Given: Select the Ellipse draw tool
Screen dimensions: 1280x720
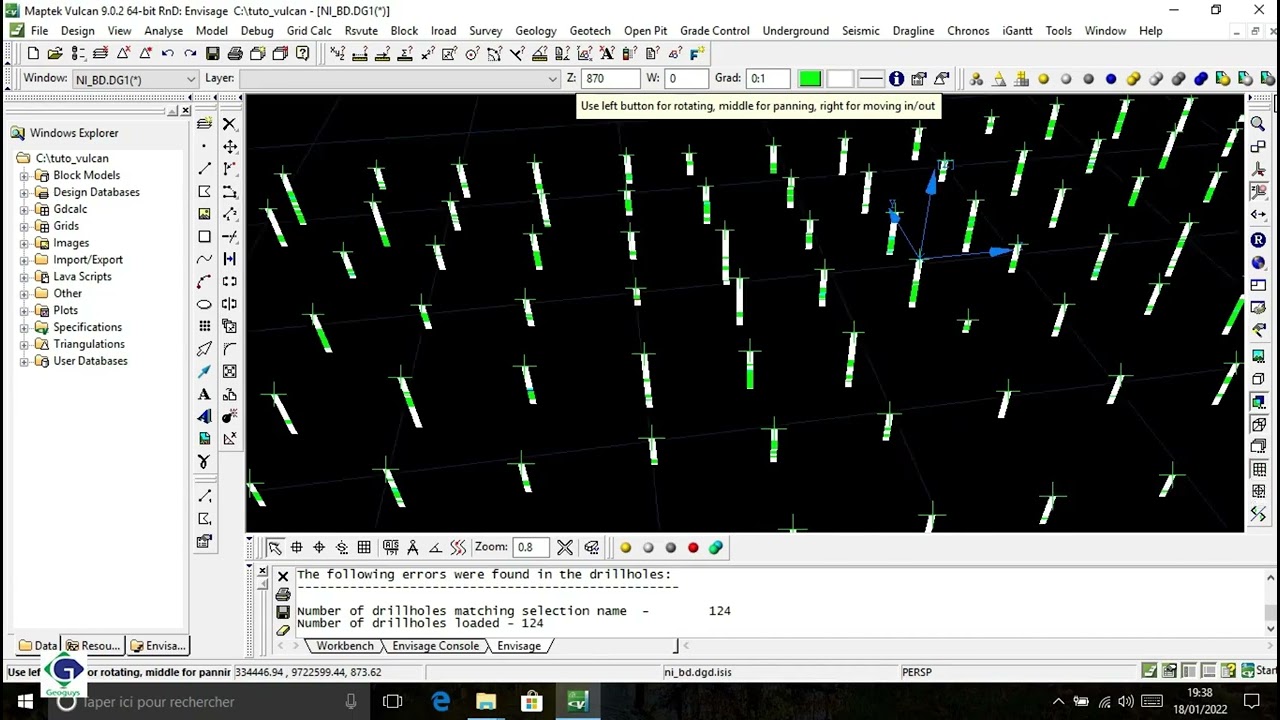Looking at the screenshot, I should [x=204, y=304].
